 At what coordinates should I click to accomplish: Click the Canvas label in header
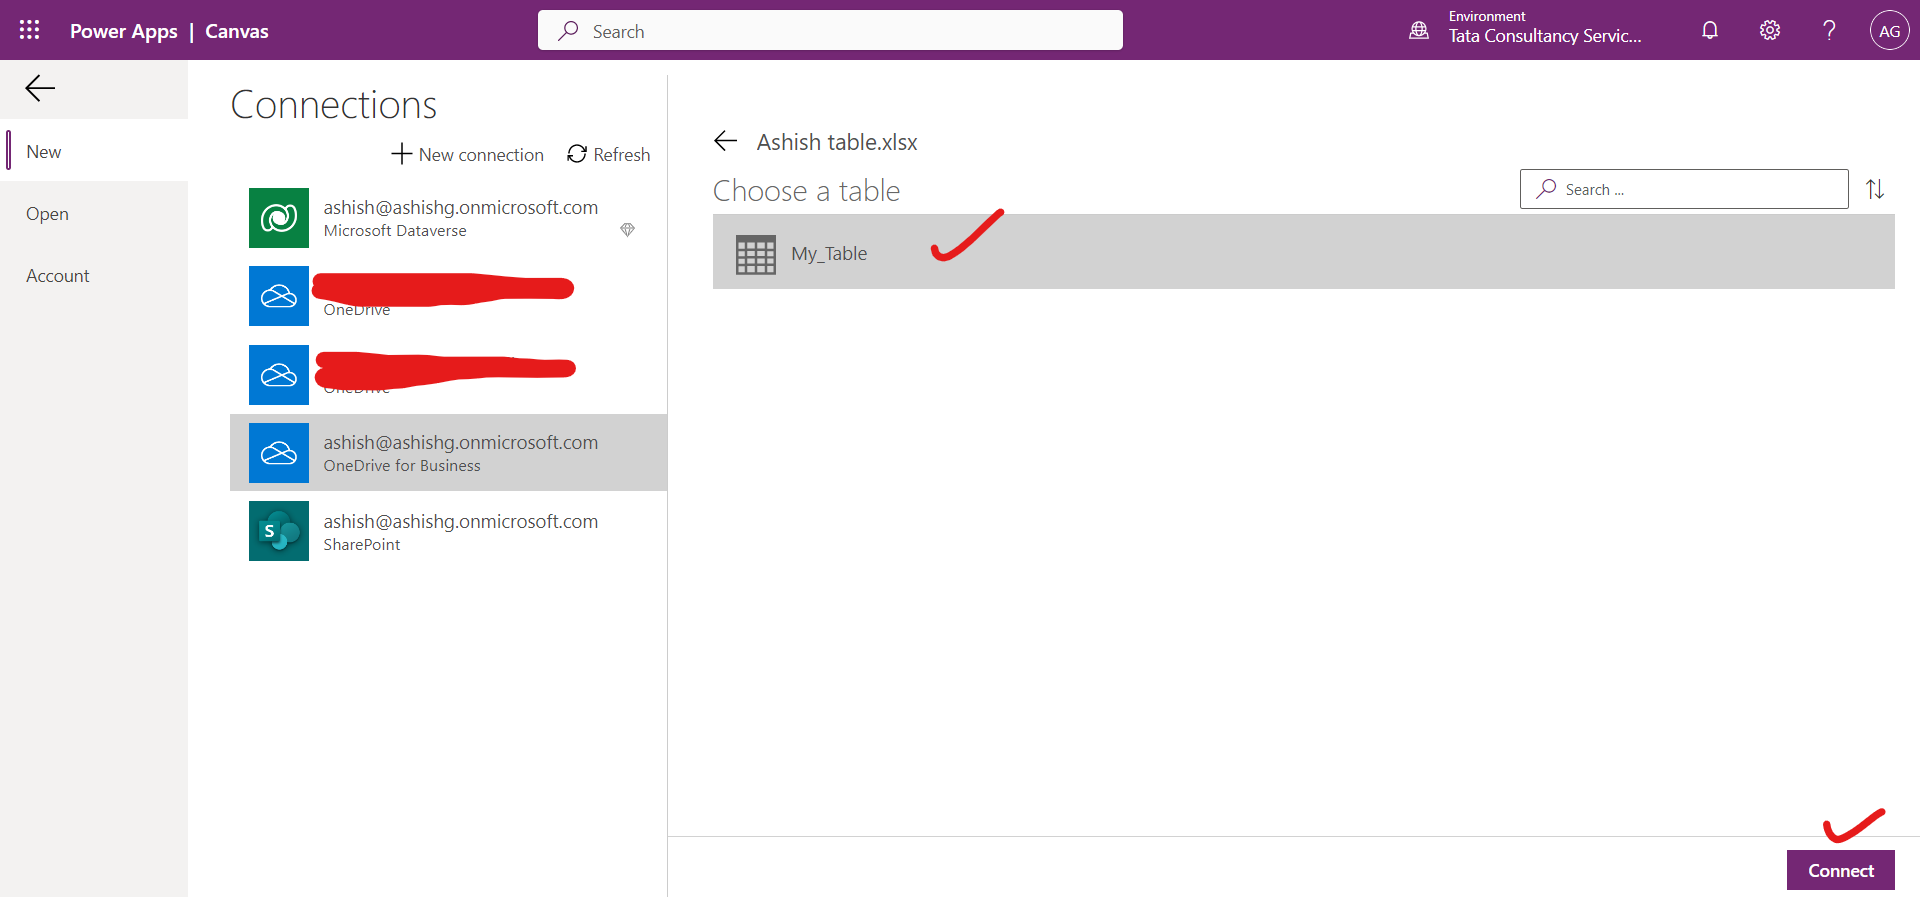click(x=237, y=31)
